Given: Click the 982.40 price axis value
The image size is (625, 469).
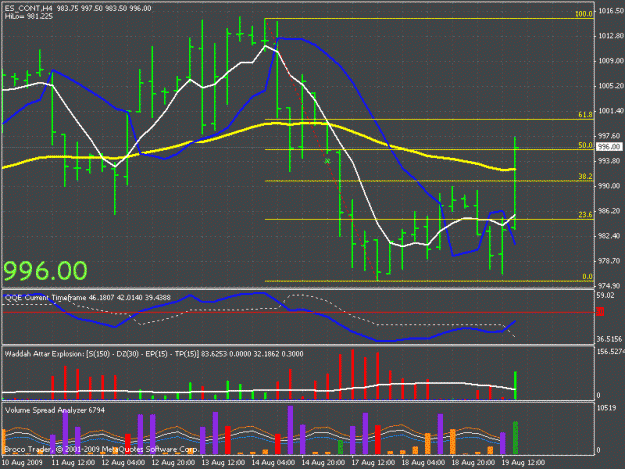Looking at the screenshot, I should (609, 236).
